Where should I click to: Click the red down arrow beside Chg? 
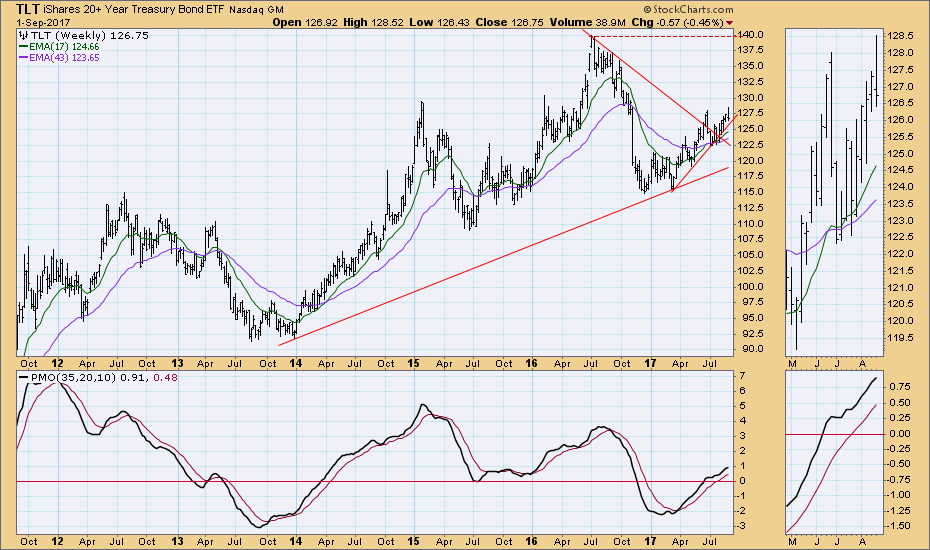click(728, 21)
